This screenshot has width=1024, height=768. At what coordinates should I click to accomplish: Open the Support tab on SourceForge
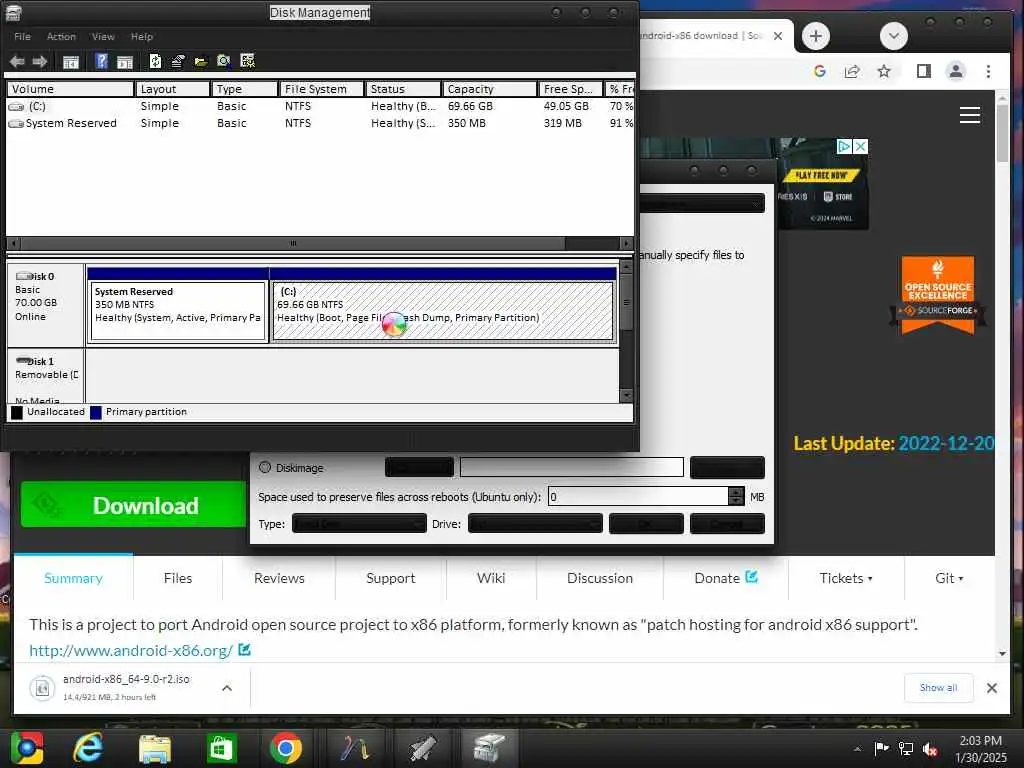click(391, 578)
